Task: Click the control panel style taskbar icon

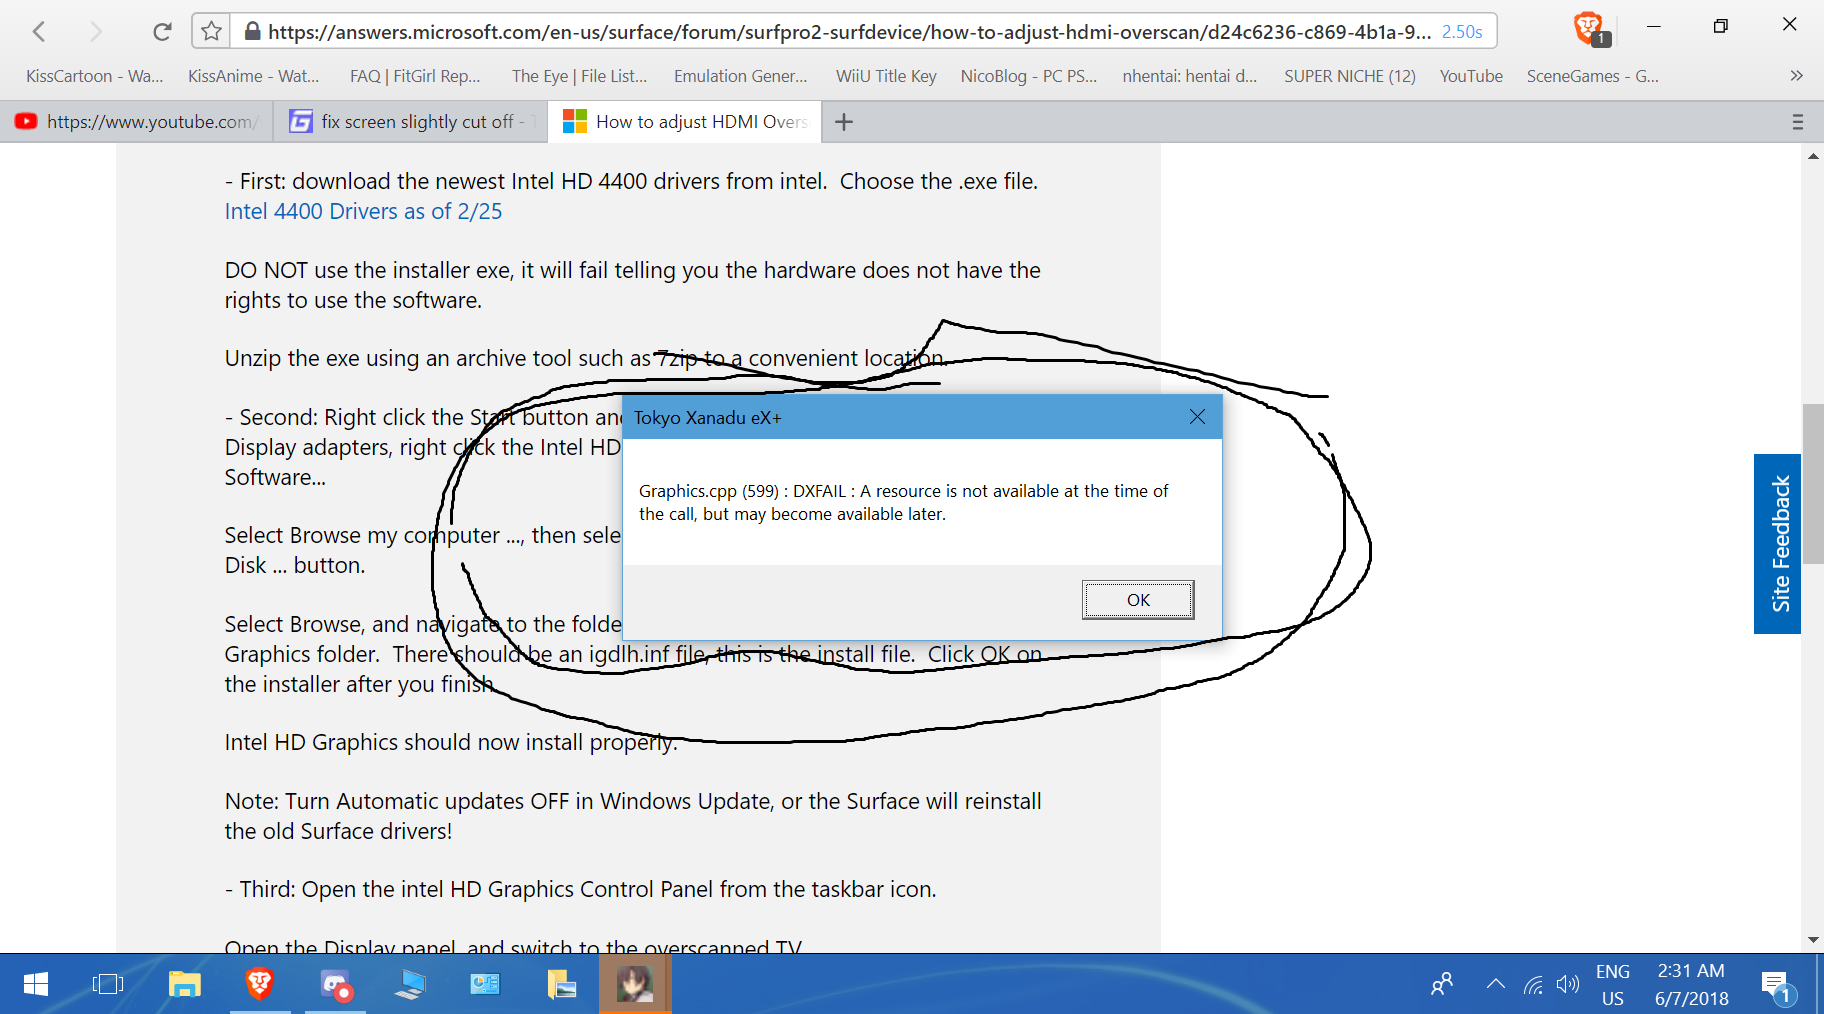Action: 485,985
